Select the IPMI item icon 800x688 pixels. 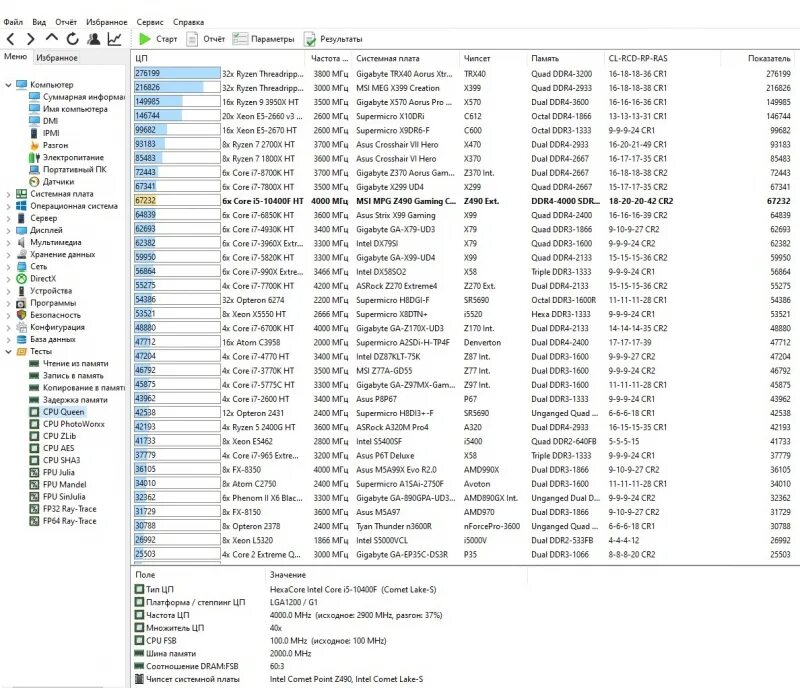(34, 133)
